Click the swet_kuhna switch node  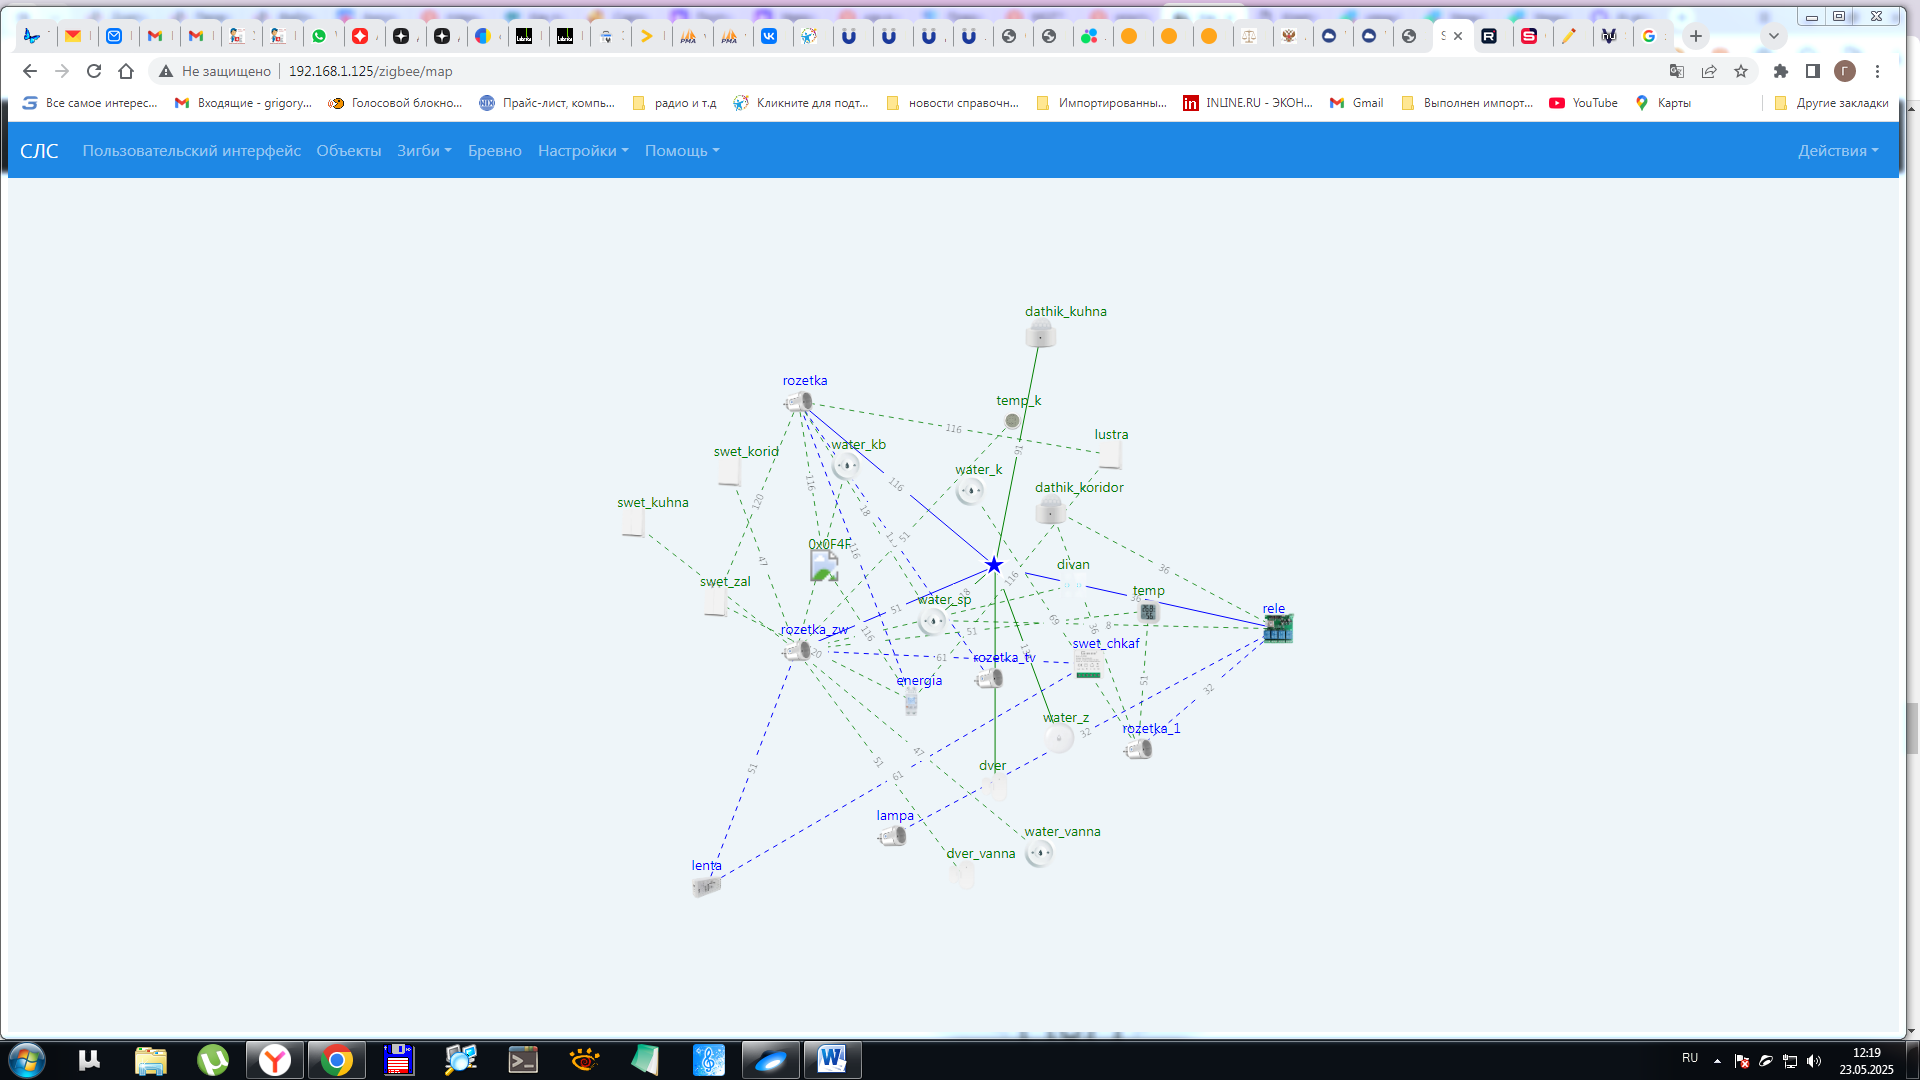coord(632,524)
